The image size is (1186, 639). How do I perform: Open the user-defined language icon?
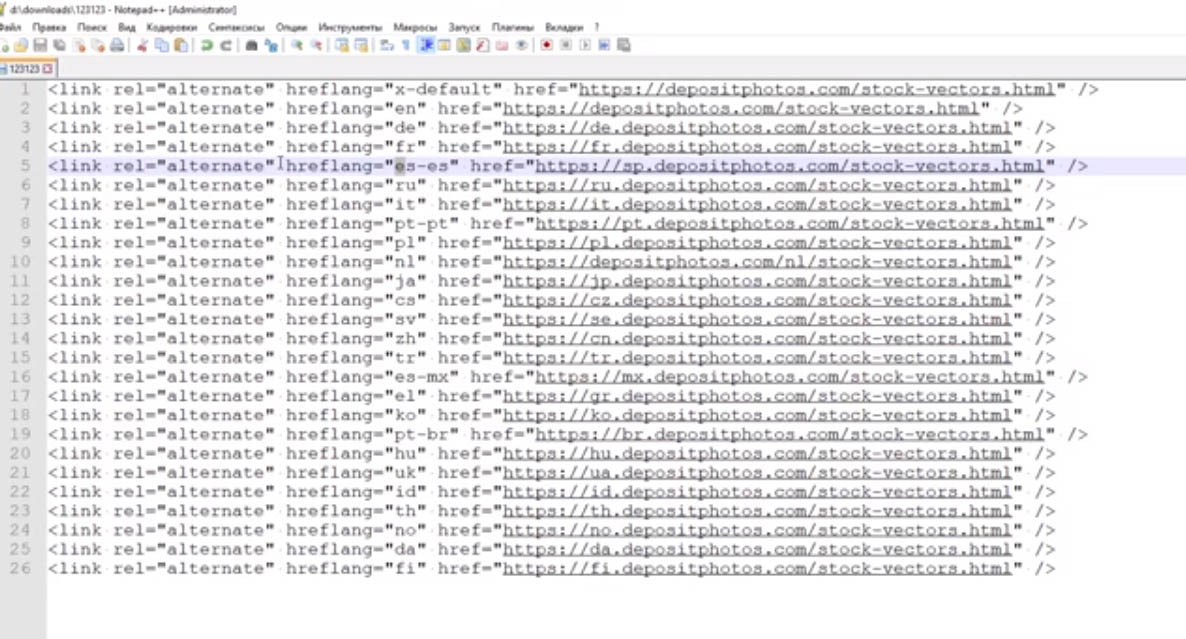click(444, 45)
